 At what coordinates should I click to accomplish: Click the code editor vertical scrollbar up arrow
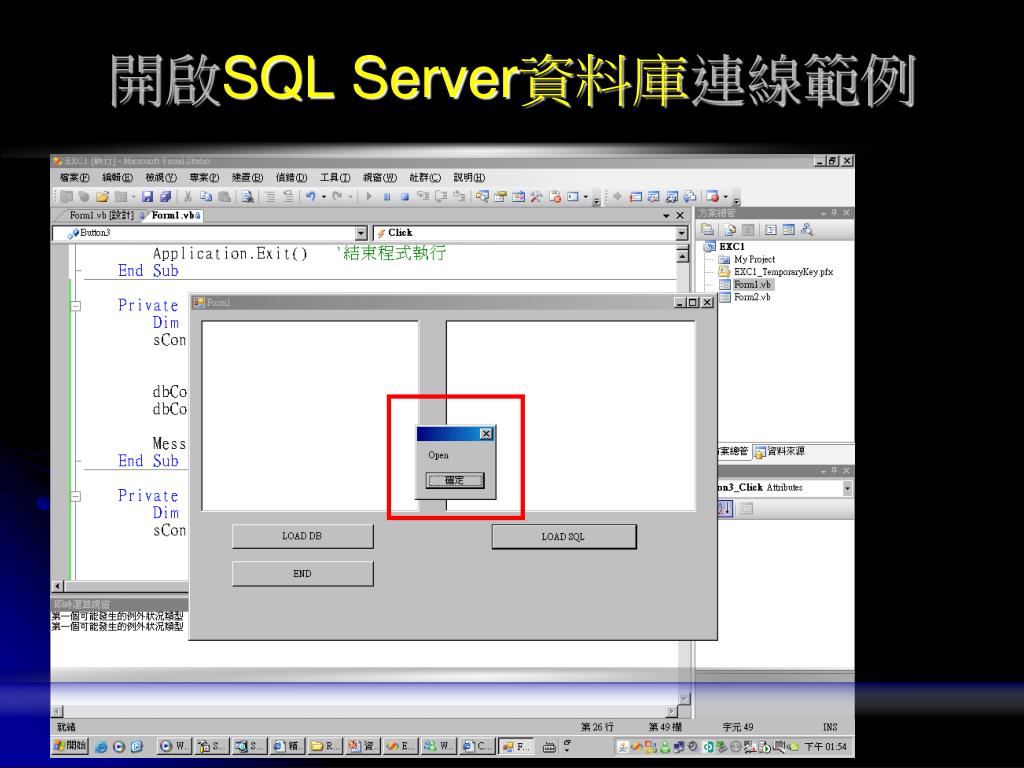(682, 255)
